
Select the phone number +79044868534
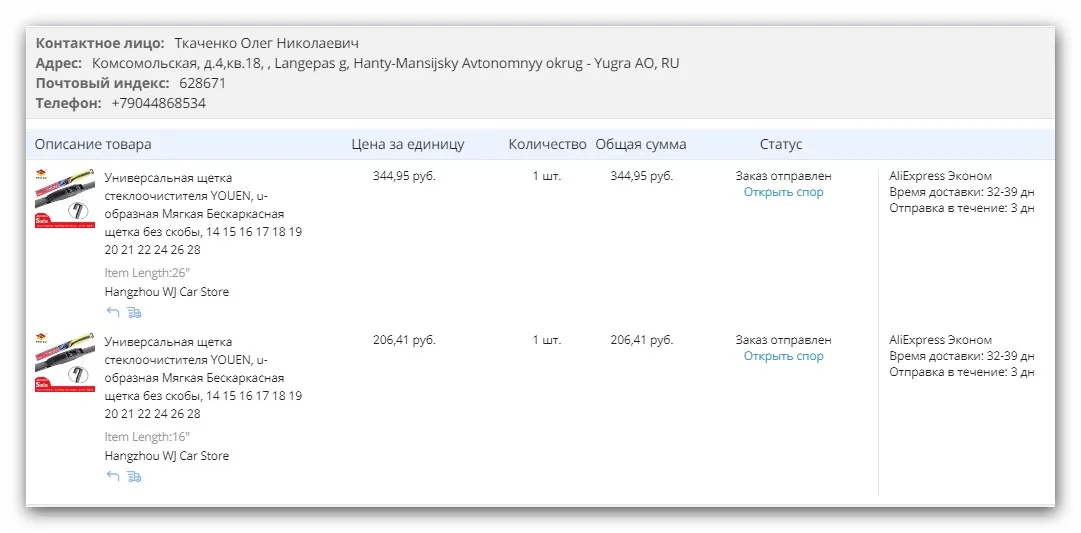(x=159, y=103)
